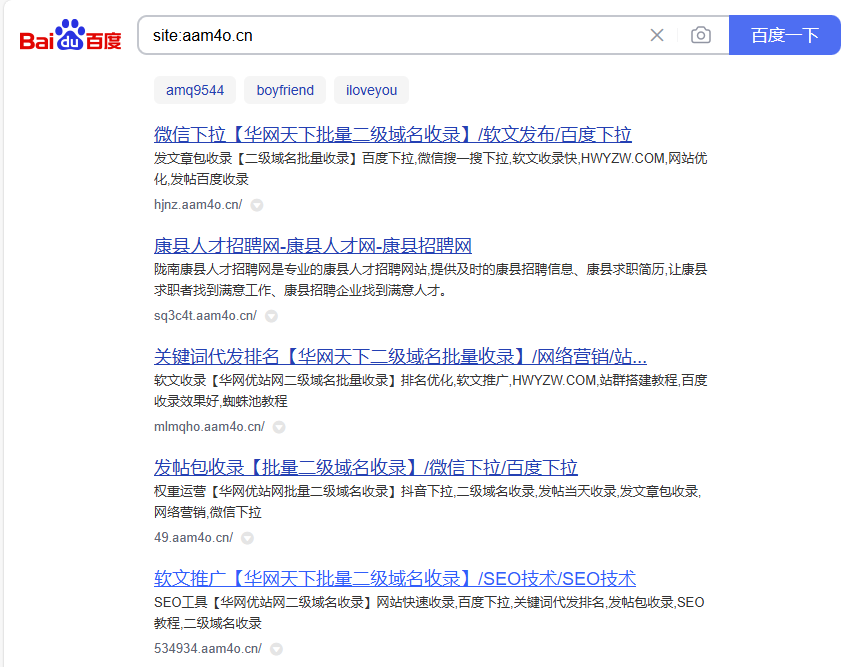This screenshot has width=851, height=667.
Task: Click the URL text 49.aam4o.cn/
Action: 194,538
